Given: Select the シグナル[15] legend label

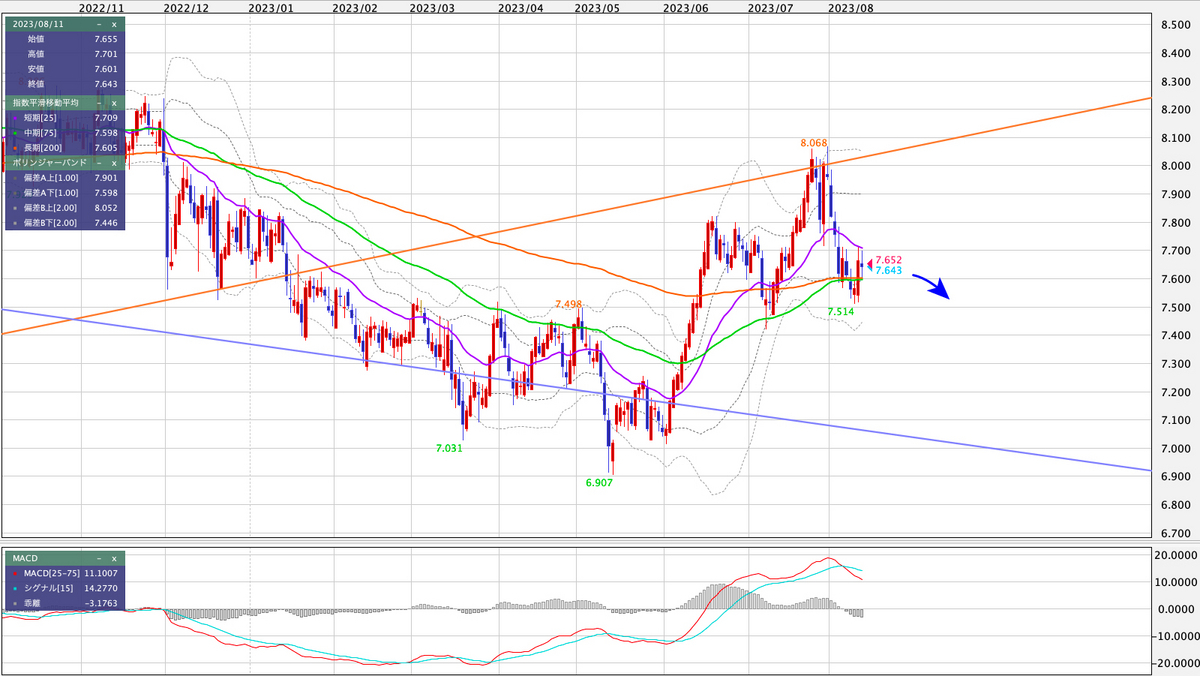Looking at the screenshot, I should [x=48, y=588].
